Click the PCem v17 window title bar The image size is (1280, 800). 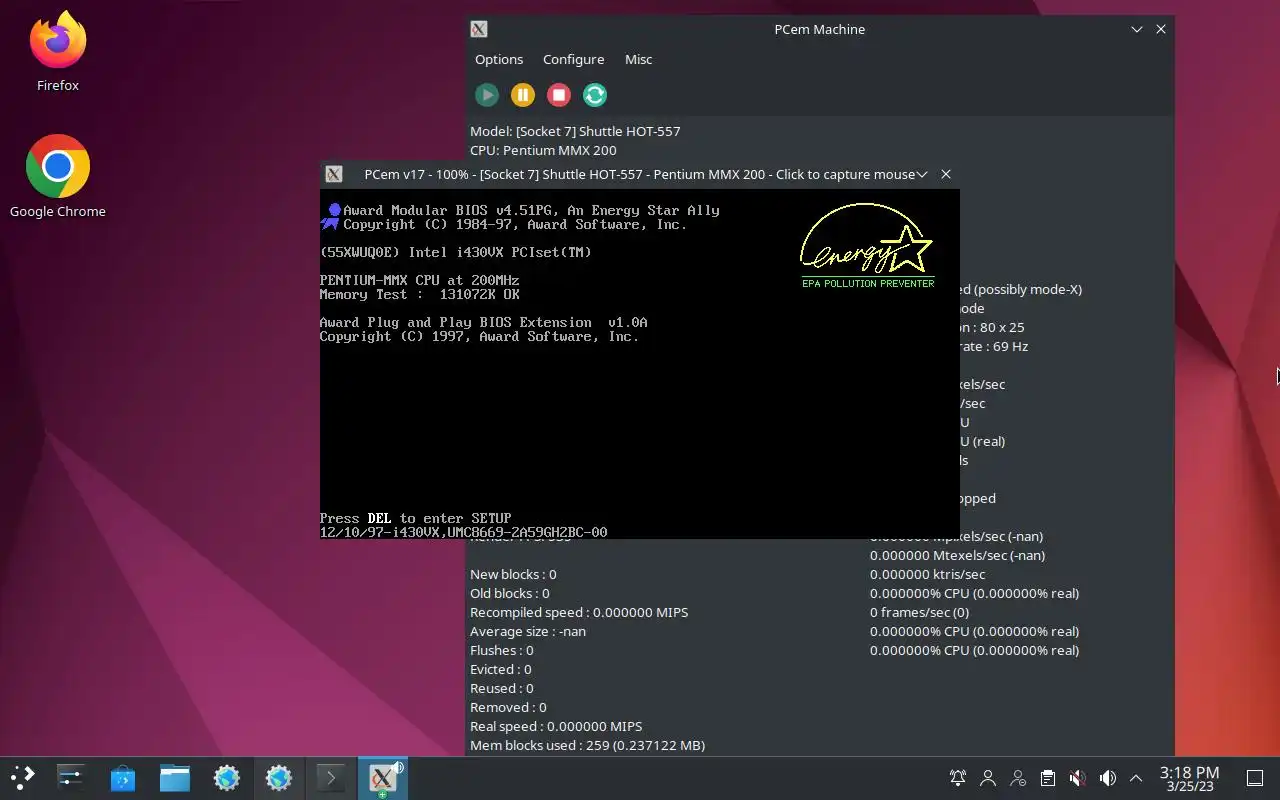pyautogui.click(x=640, y=174)
